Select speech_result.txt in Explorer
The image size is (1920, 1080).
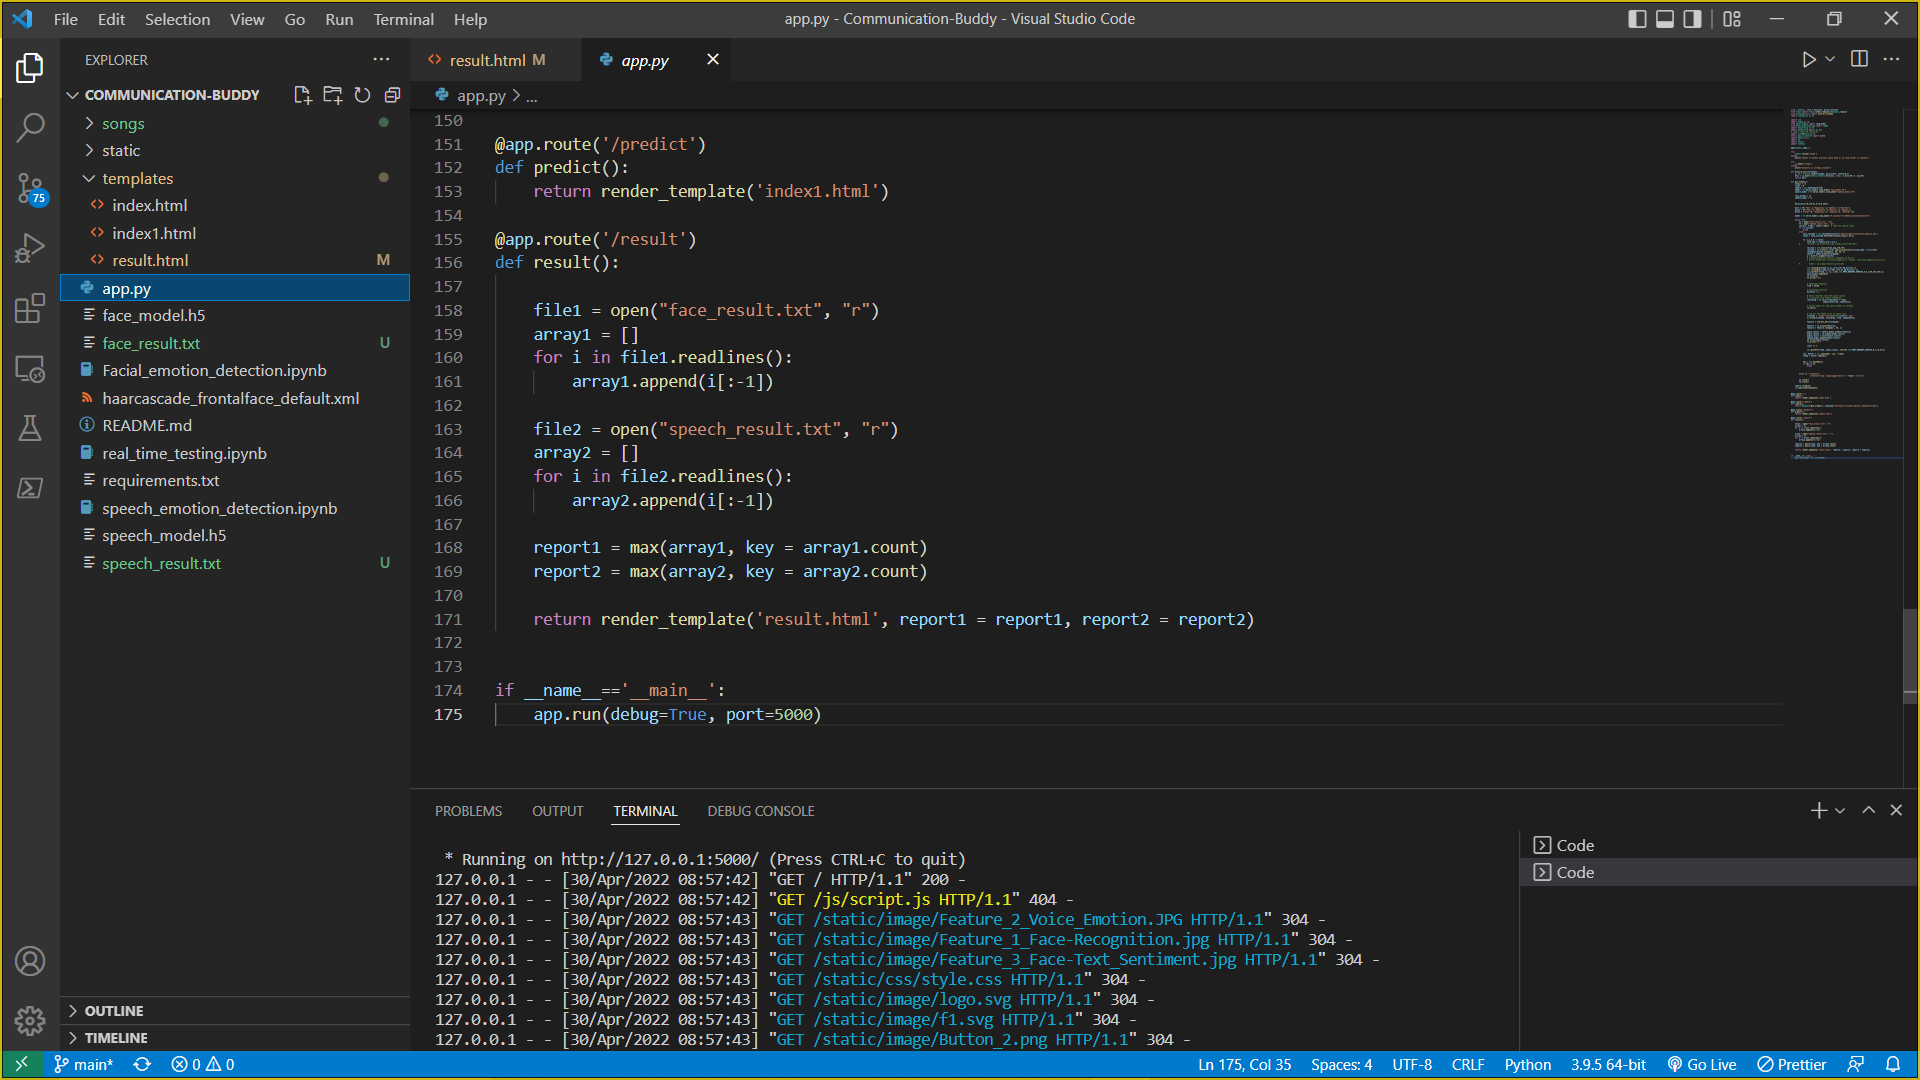(162, 563)
